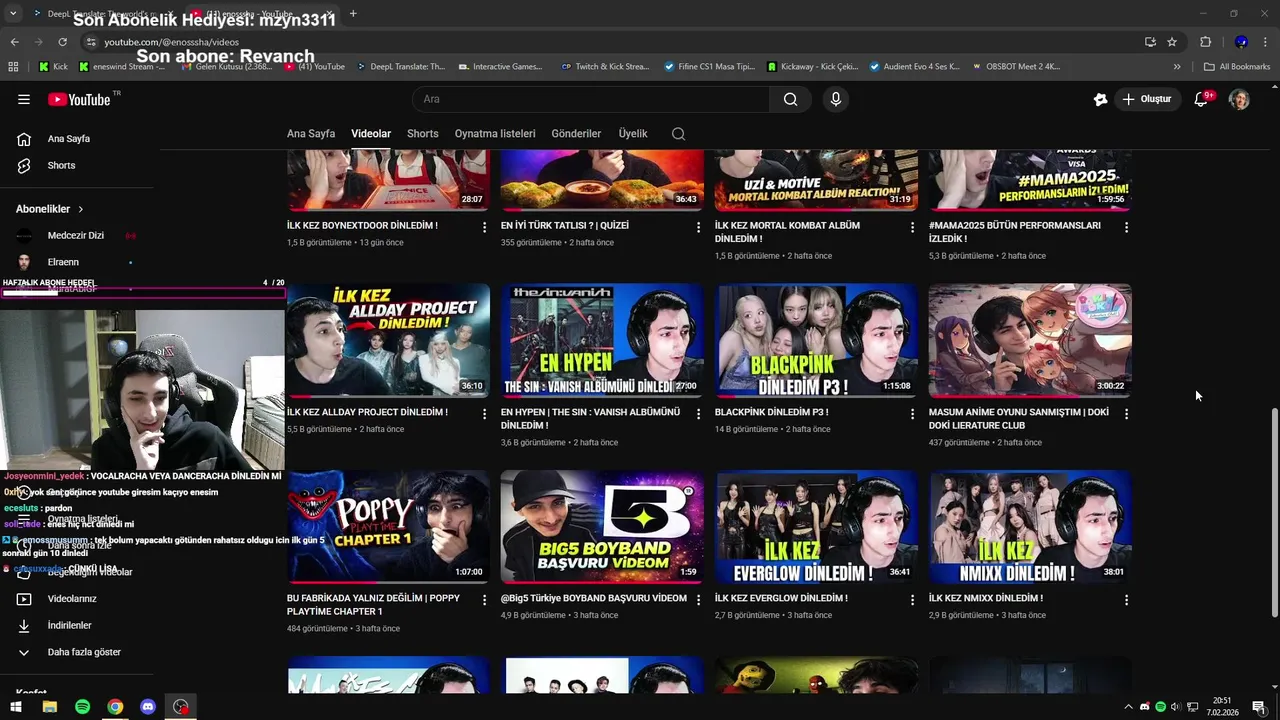Open options for İLK KEZ BOYNEXTDOOR video

click(x=484, y=228)
